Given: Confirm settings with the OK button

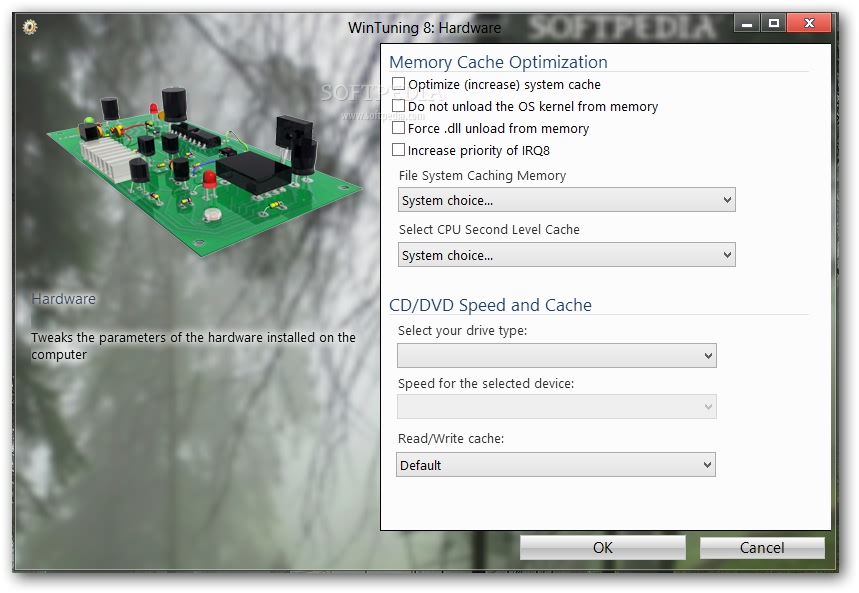Looking at the screenshot, I should coord(603,548).
